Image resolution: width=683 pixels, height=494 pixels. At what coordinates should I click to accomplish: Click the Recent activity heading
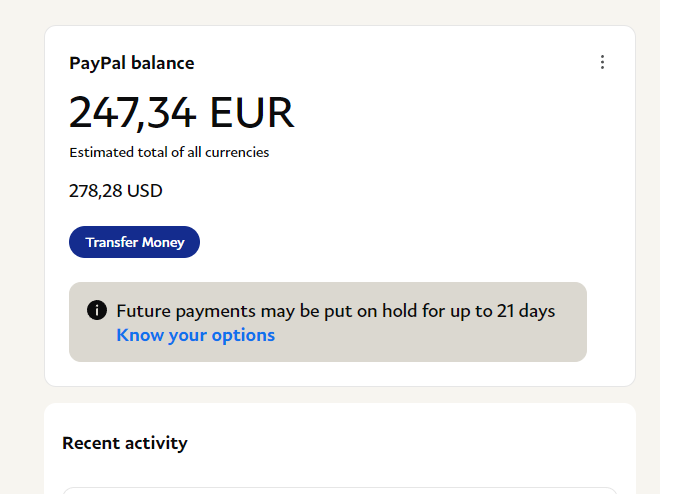[125, 443]
